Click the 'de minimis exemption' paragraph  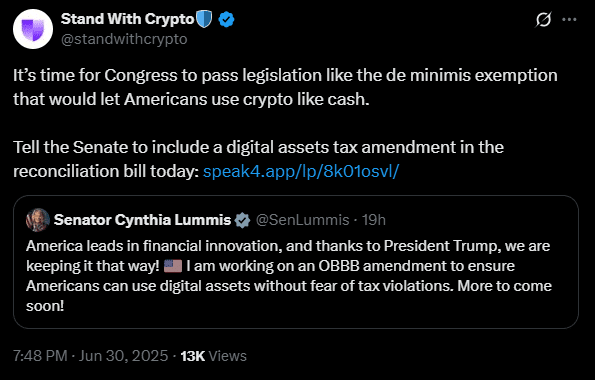[x=285, y=87]
